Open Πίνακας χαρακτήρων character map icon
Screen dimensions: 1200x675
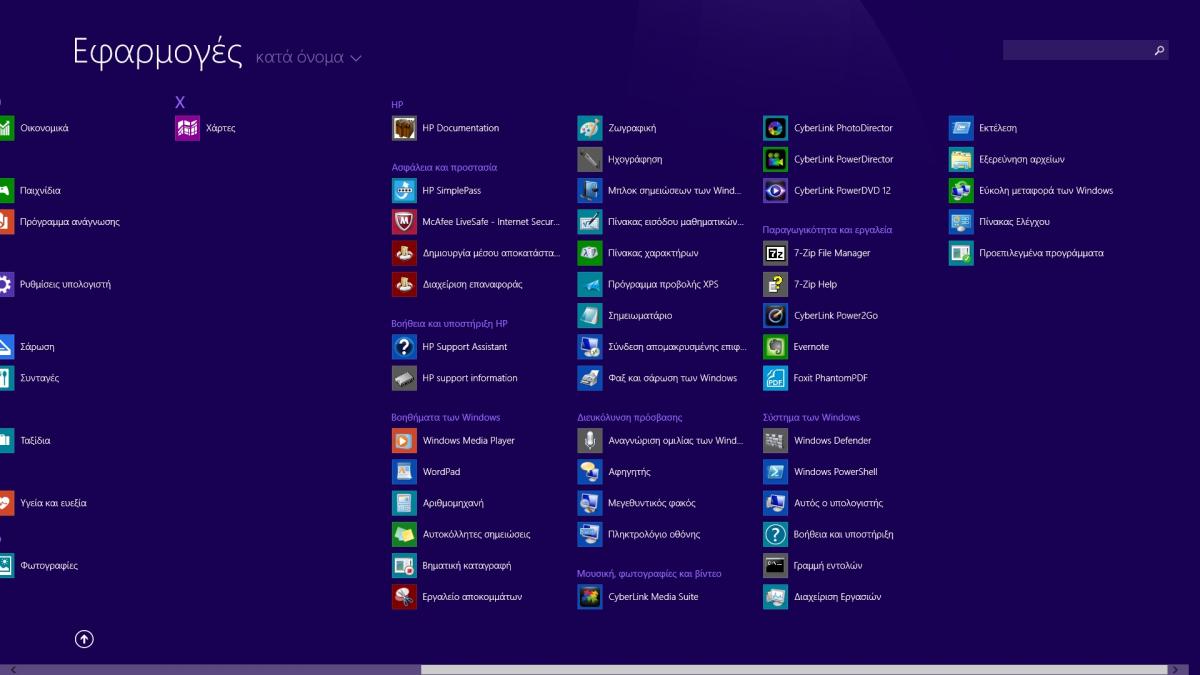(590, 253)
